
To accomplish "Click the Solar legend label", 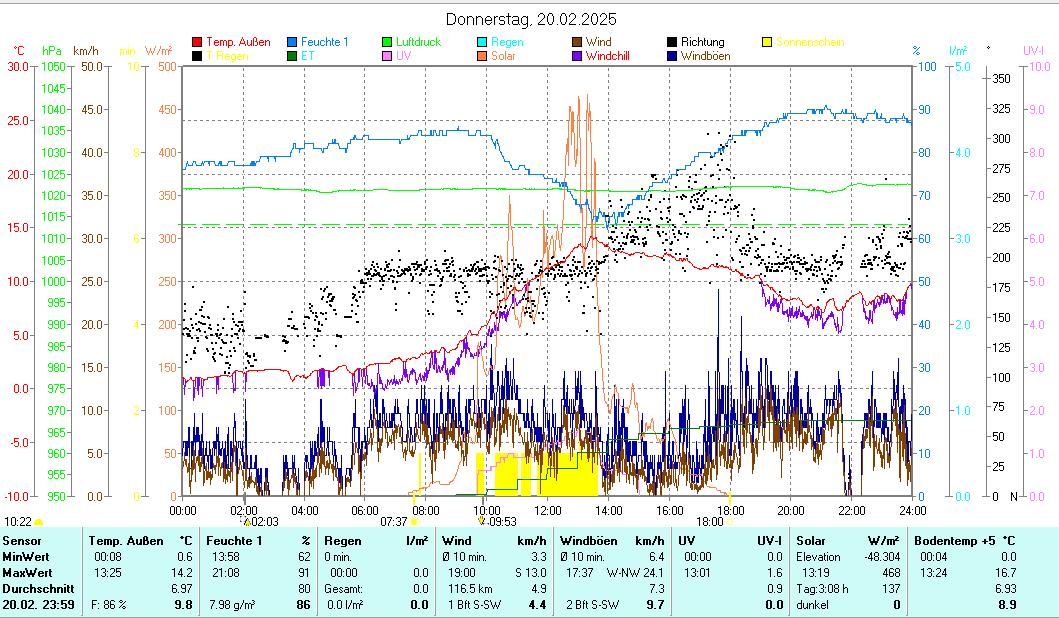I will 503,56.
